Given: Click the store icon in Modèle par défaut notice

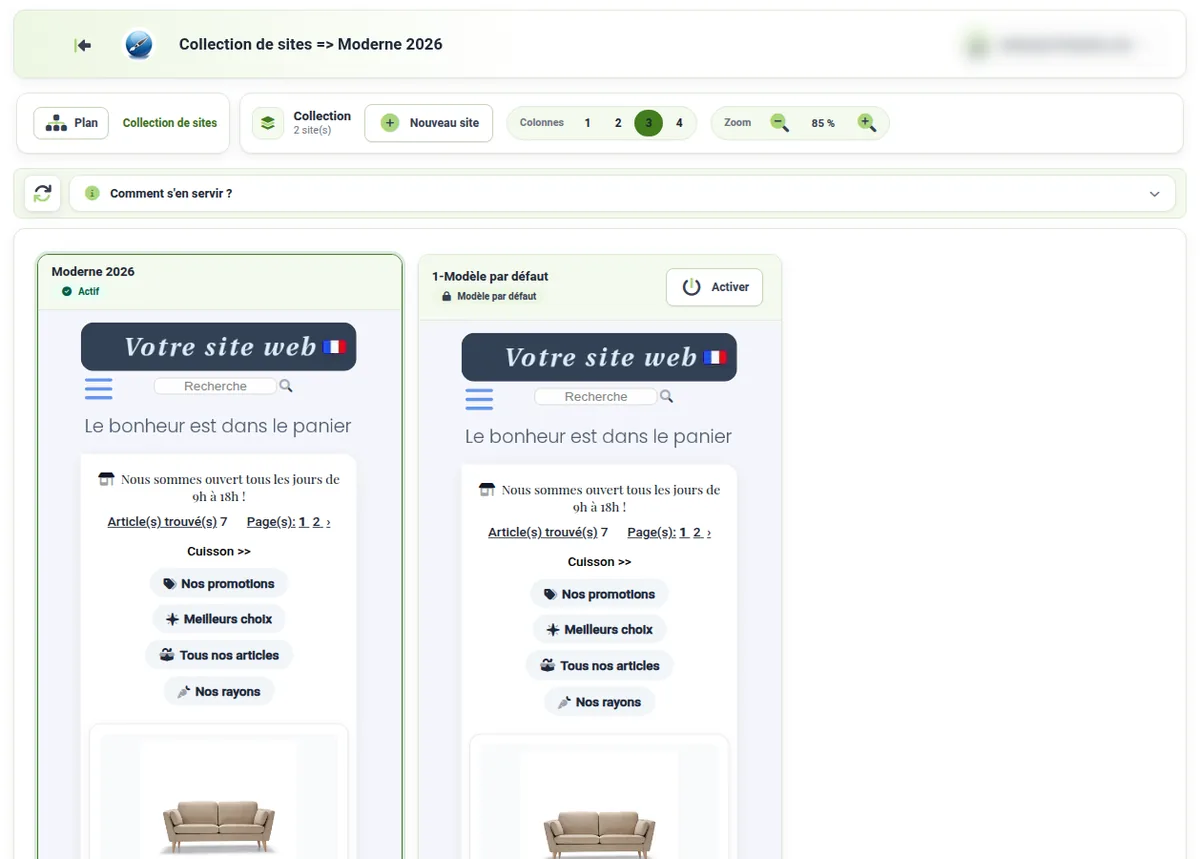Looking at the screenshot, I should pos(487,490).
